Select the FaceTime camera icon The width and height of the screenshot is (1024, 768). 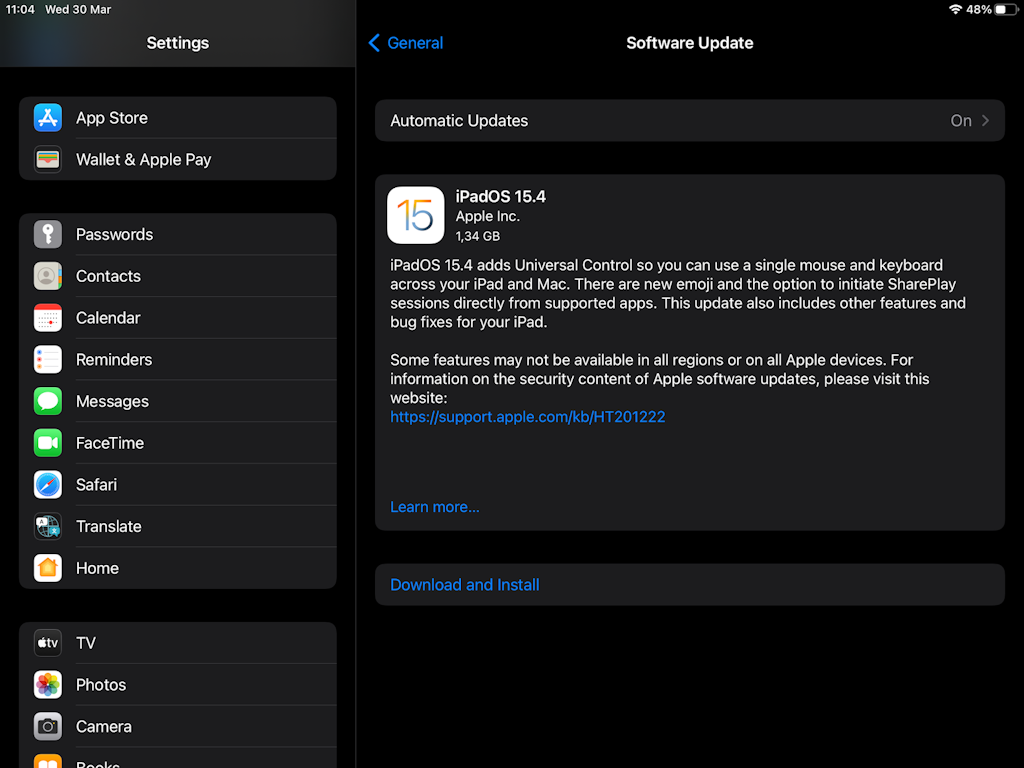point(47,443)
